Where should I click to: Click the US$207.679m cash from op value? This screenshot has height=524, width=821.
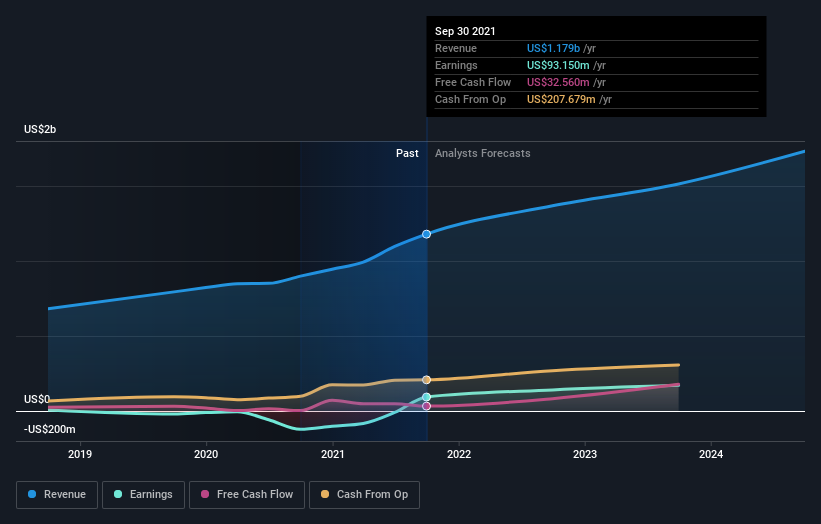(x=561, y=99)
